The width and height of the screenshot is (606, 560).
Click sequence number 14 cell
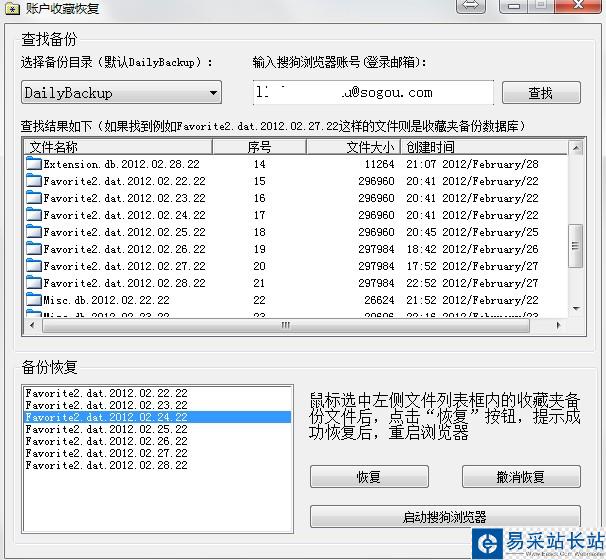(260, 164)
